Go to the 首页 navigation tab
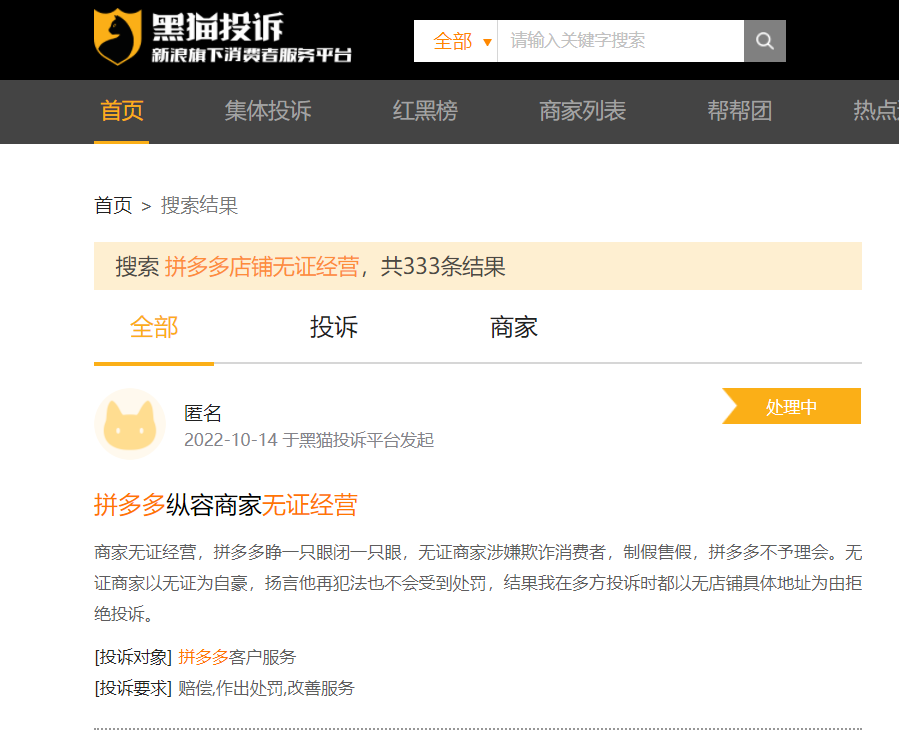This screenshot has height=742, width=899. [x=122, y=111]
